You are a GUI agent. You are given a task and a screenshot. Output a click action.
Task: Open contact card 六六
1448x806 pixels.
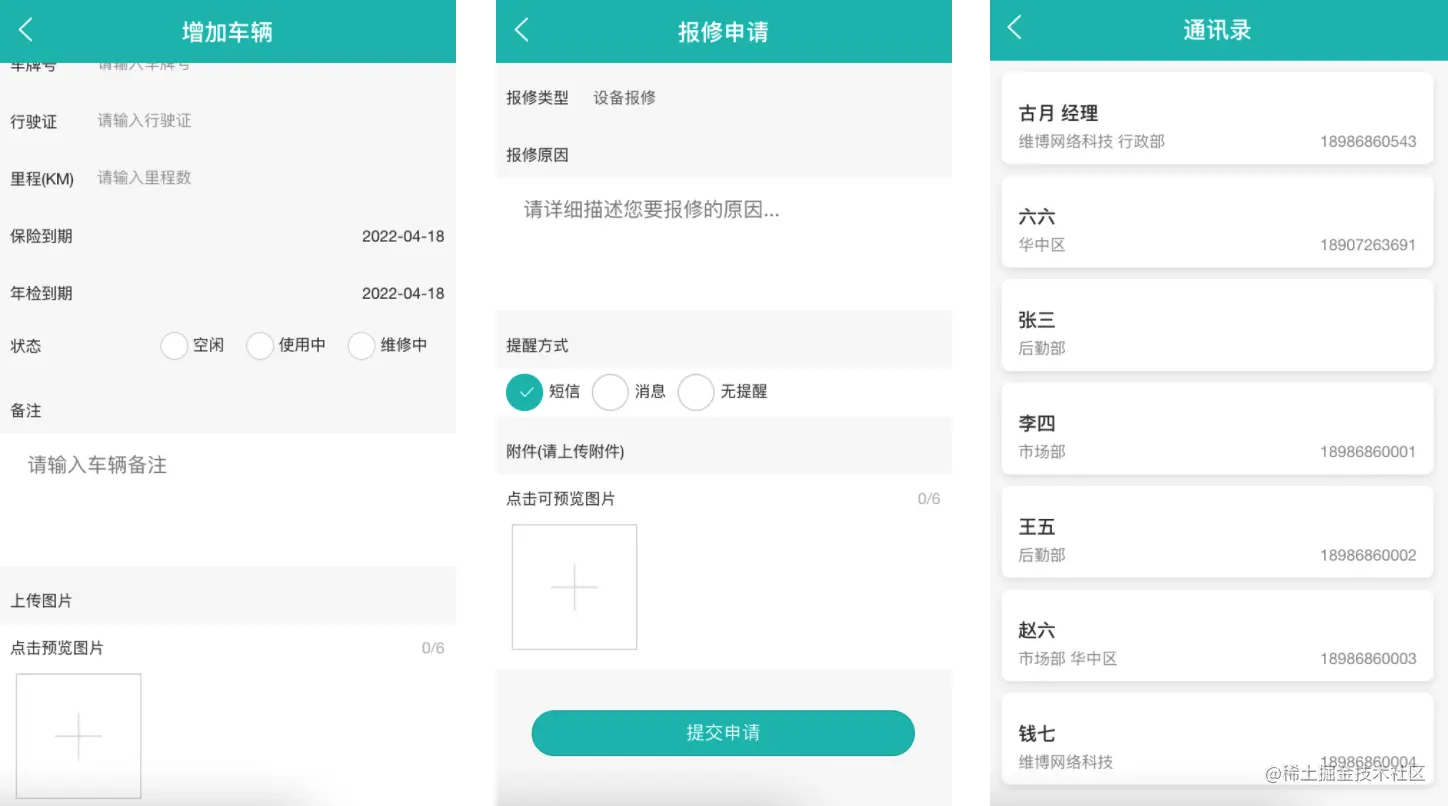1217,221
